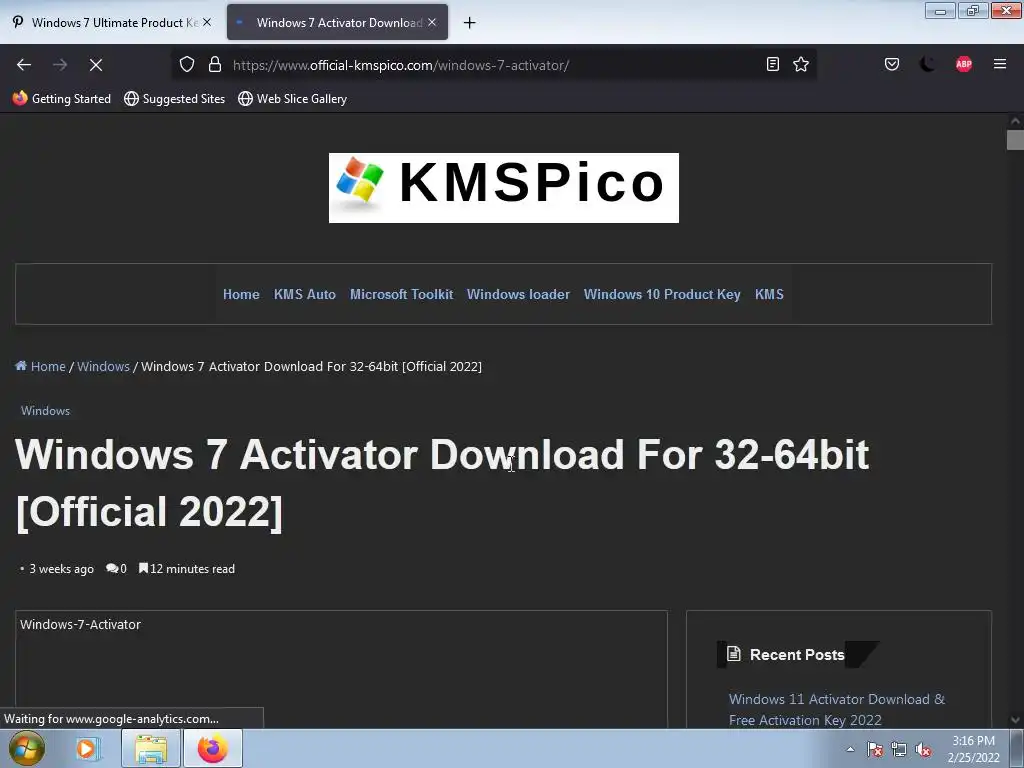Open Windows loader menu item

(x=519, y=295)
